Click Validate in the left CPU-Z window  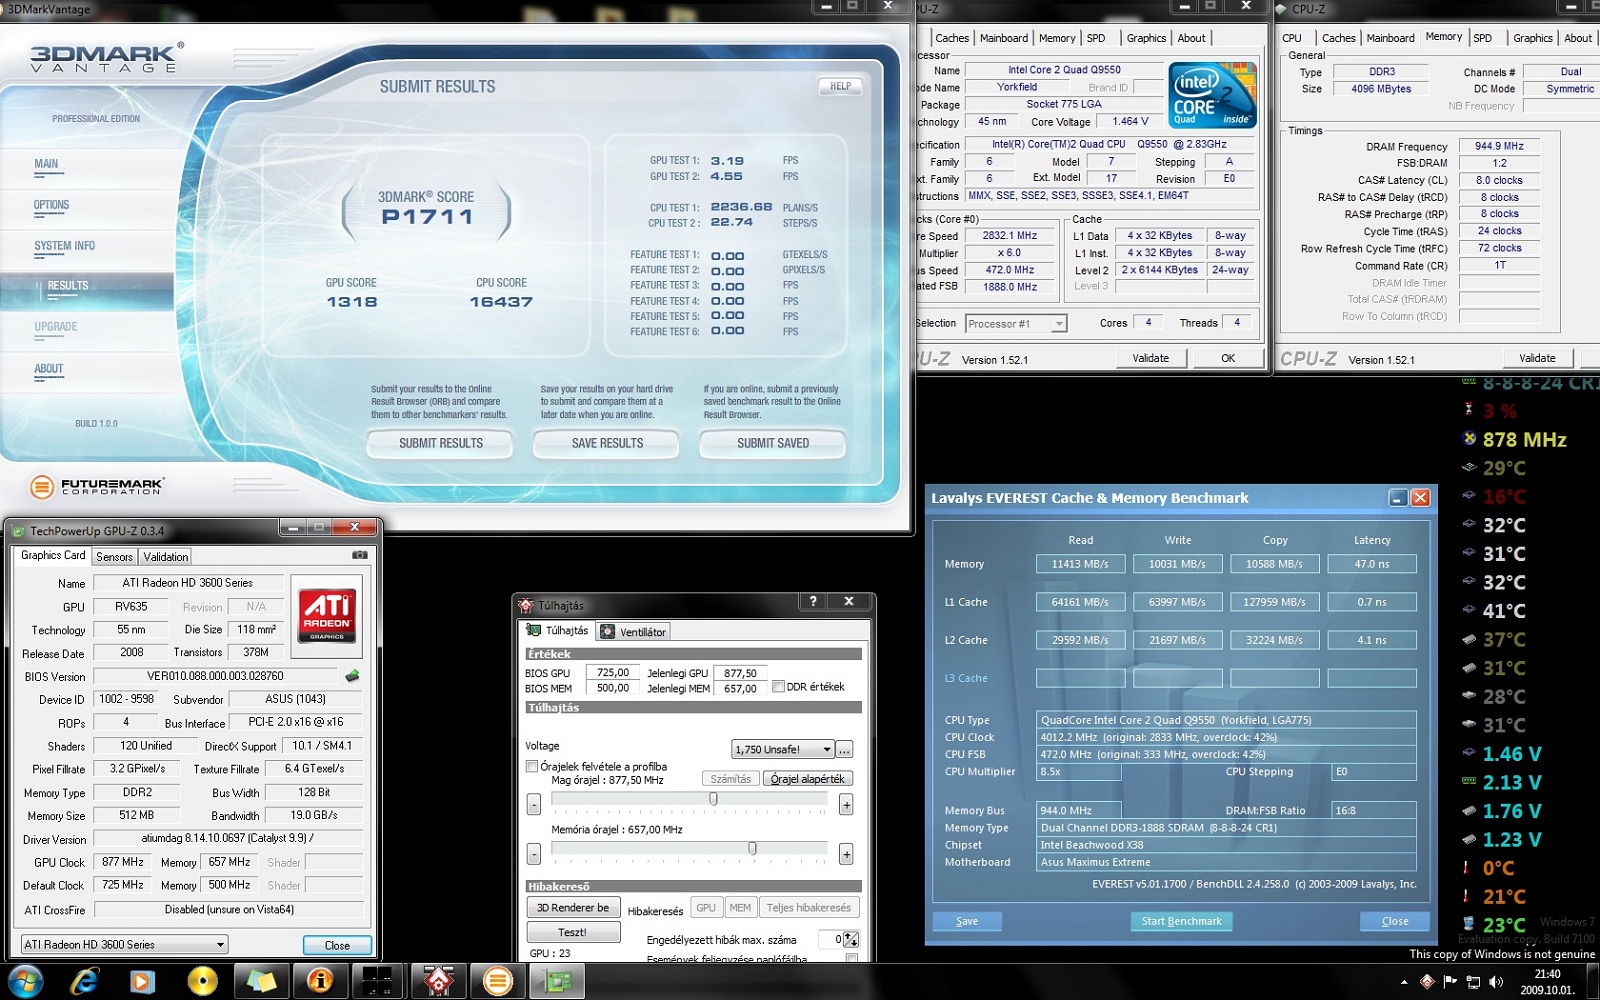(x=1150, y=358)
